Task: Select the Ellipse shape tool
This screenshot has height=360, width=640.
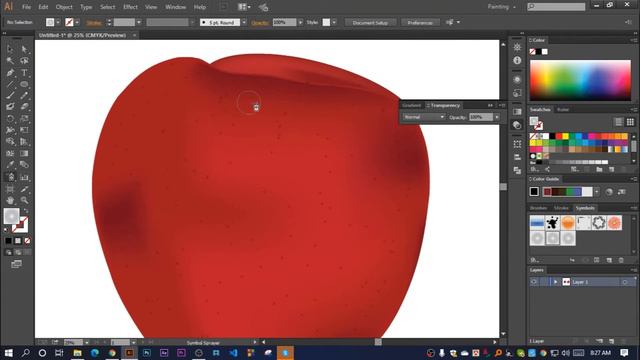Action: click(24, 84)
